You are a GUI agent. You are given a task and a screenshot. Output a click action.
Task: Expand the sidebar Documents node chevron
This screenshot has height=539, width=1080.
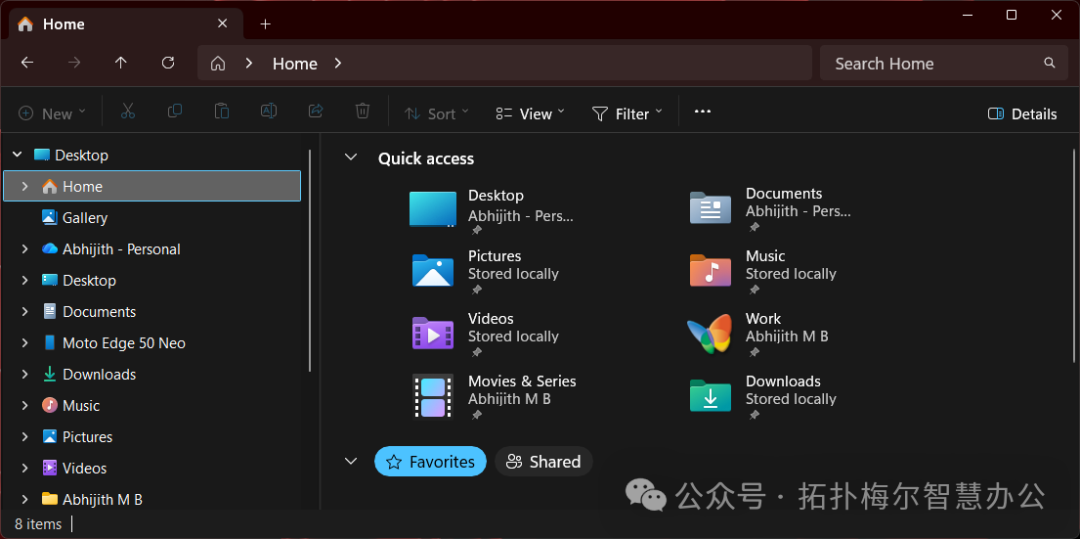pyautogui.click(x=25, y=312)
